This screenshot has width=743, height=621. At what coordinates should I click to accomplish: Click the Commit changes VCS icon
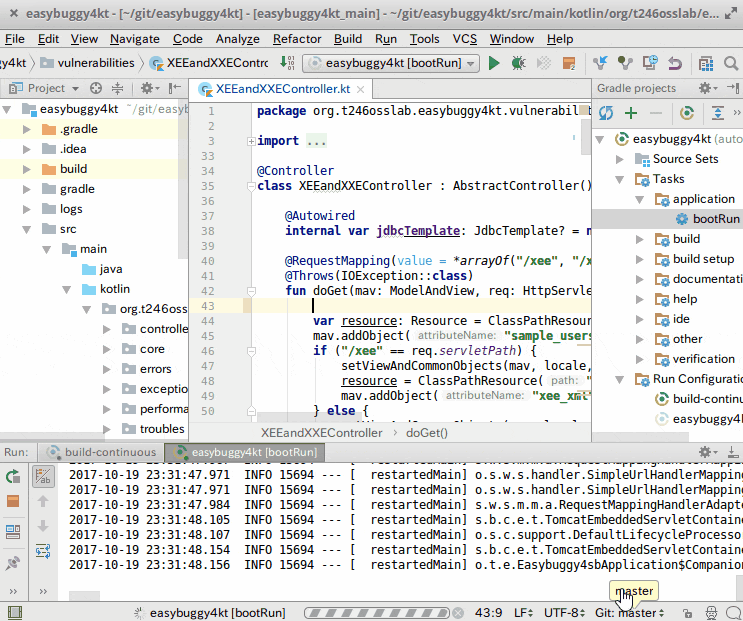coord(625,63)
